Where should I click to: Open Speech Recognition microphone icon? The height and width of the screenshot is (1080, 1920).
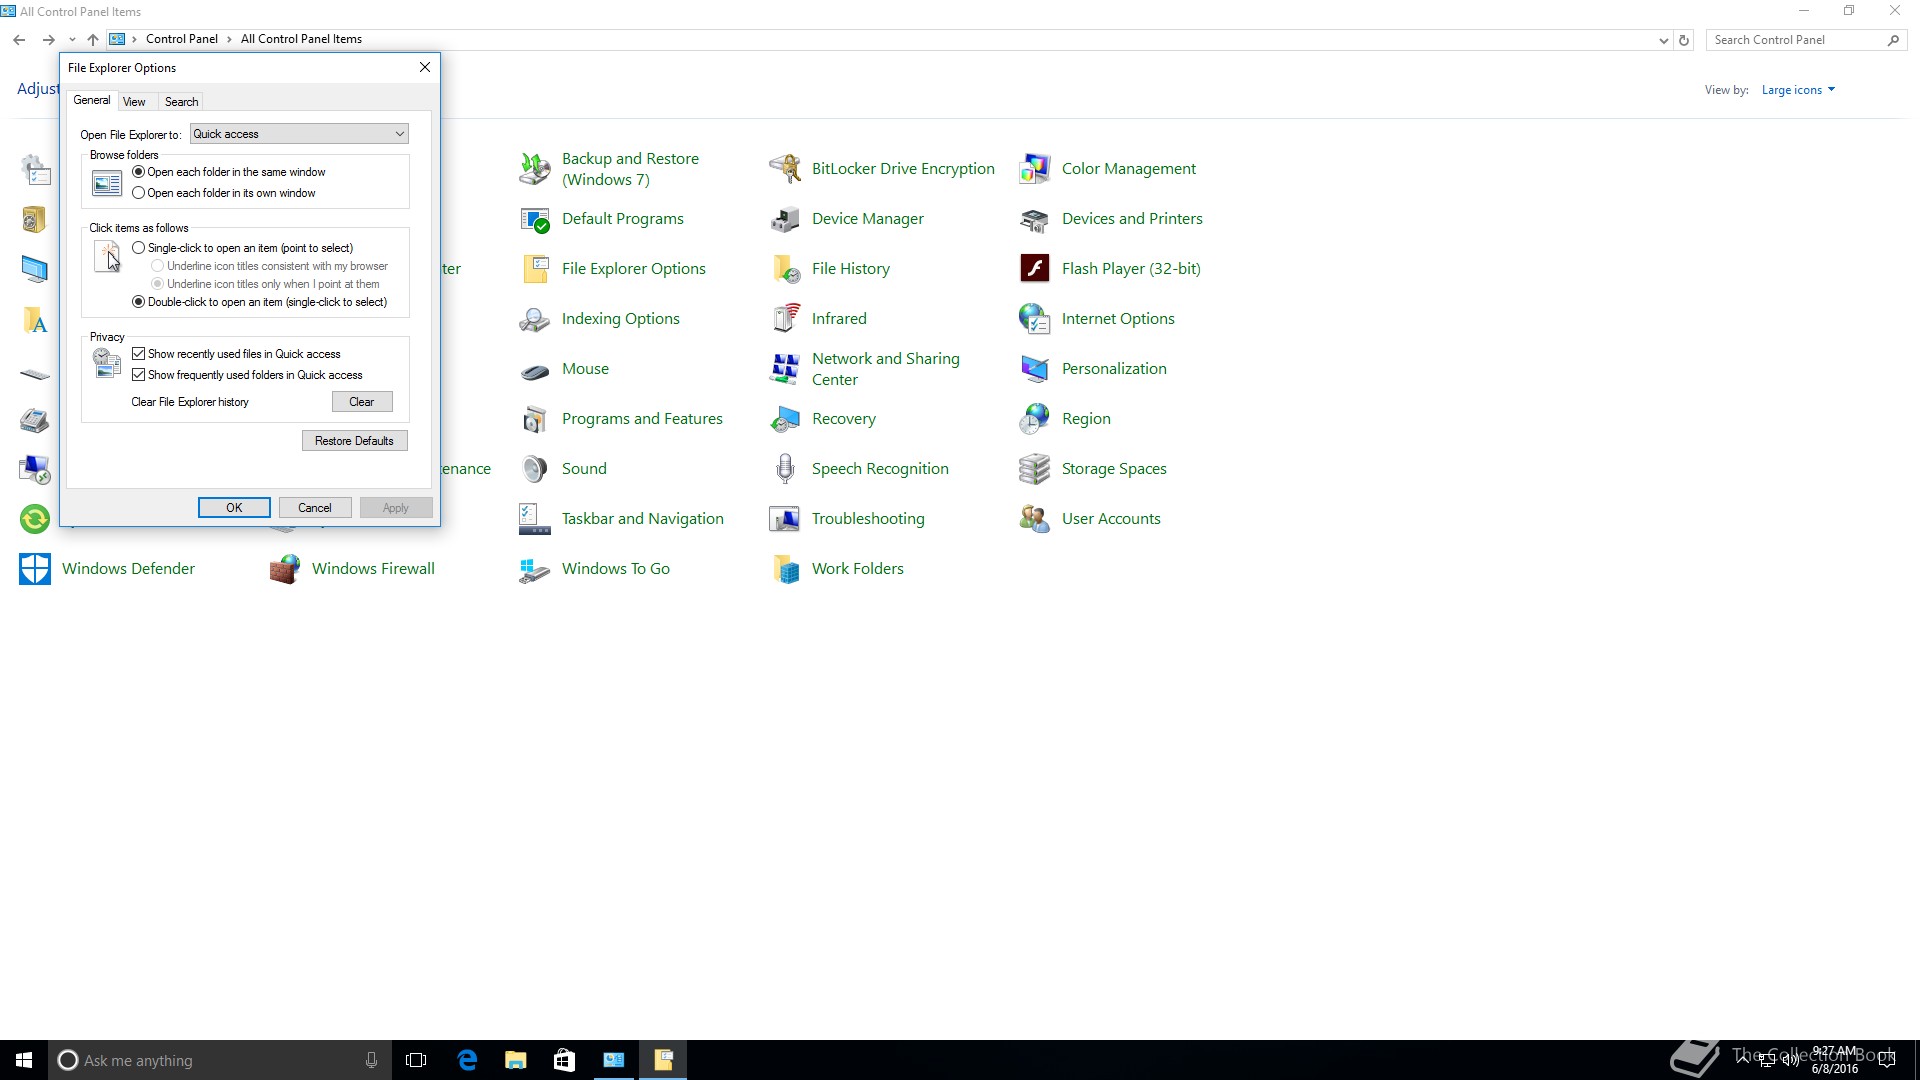tap(785, 469)
